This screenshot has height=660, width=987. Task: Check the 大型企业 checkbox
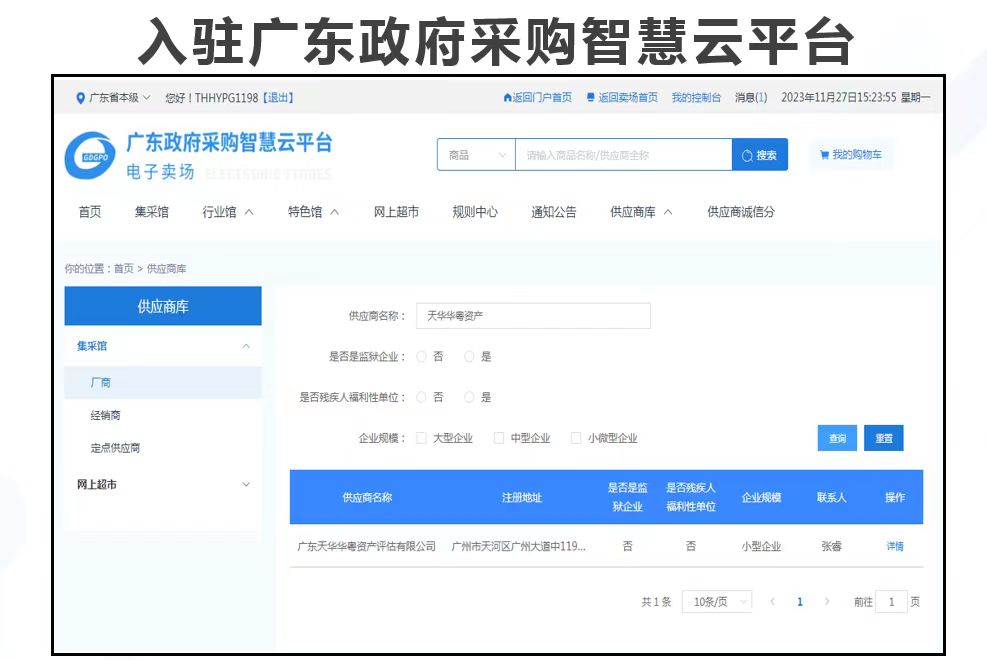(421, 438)
